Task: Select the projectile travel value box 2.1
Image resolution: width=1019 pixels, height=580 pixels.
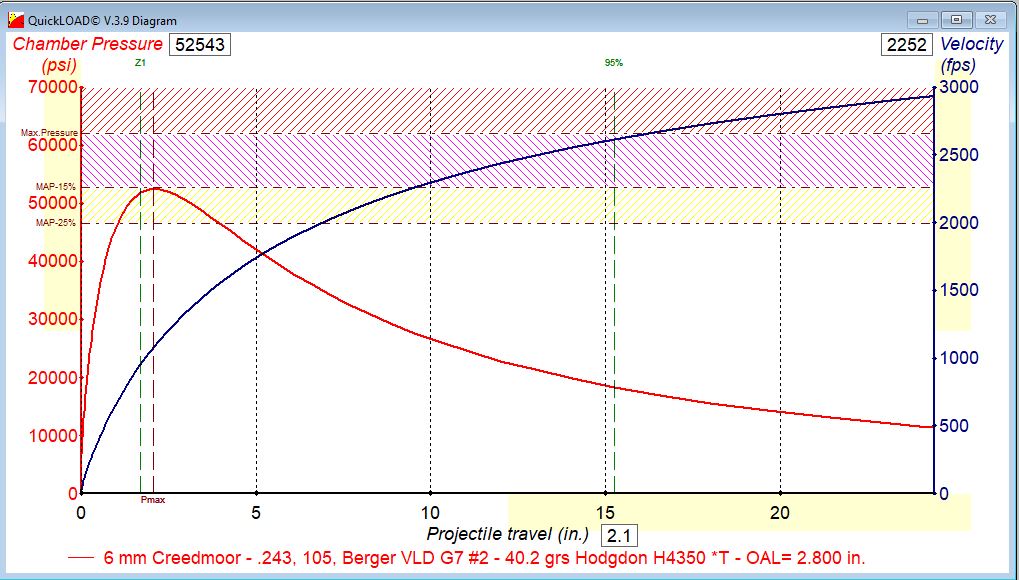Action: click(619, 534)
